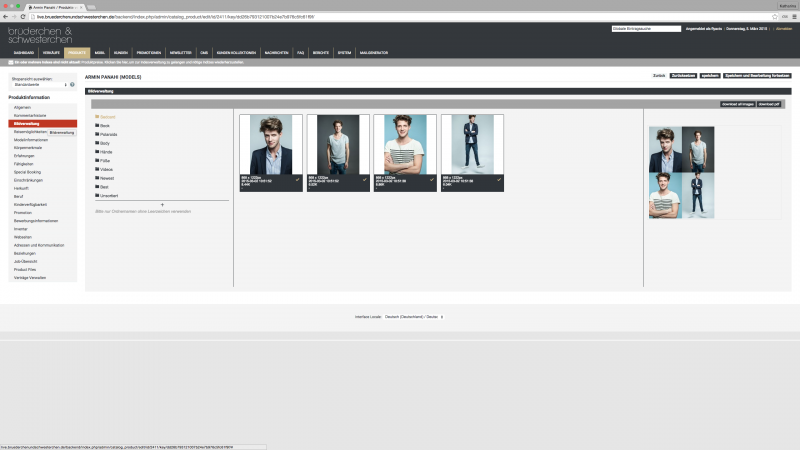
Task: Click browser back arrow
Action: pyautogui.click(x=5, y=17)
